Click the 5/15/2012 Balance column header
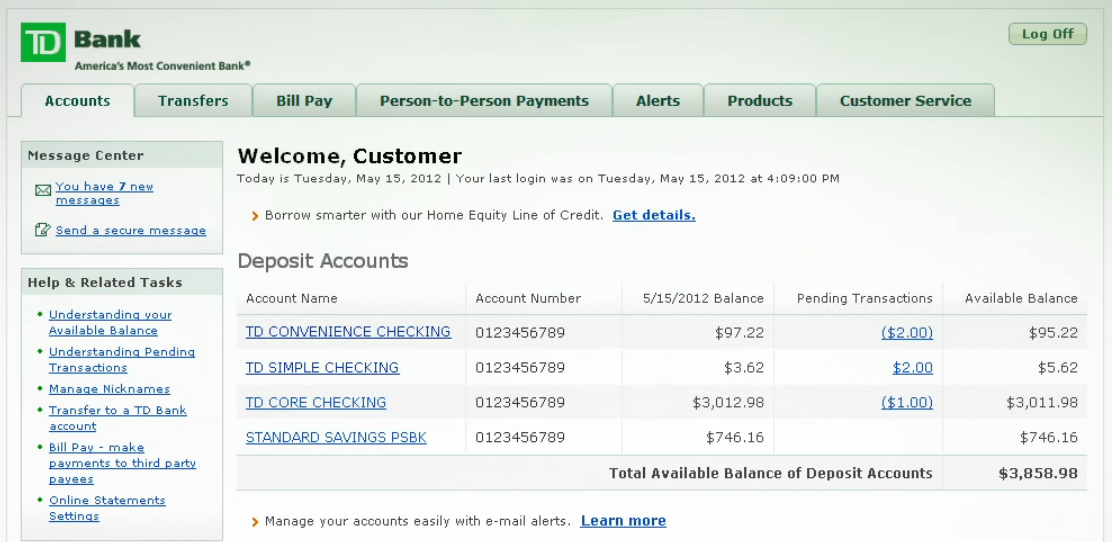This screenshot has width=1112, height=542. click(704, 298)
